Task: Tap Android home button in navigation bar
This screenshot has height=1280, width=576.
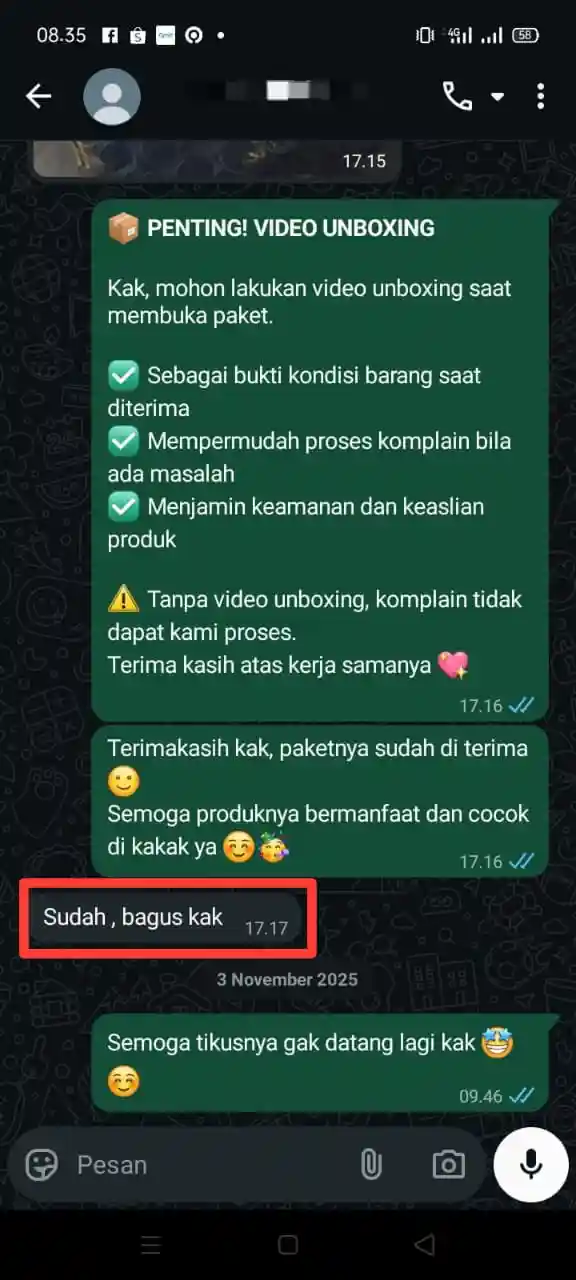Action: click(288, 1245)
